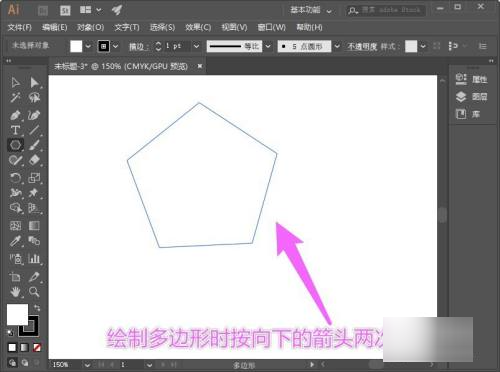Viewport: 500px width, 372px height.
Task: Select the Artboard tool
Action: click(15, 276)
